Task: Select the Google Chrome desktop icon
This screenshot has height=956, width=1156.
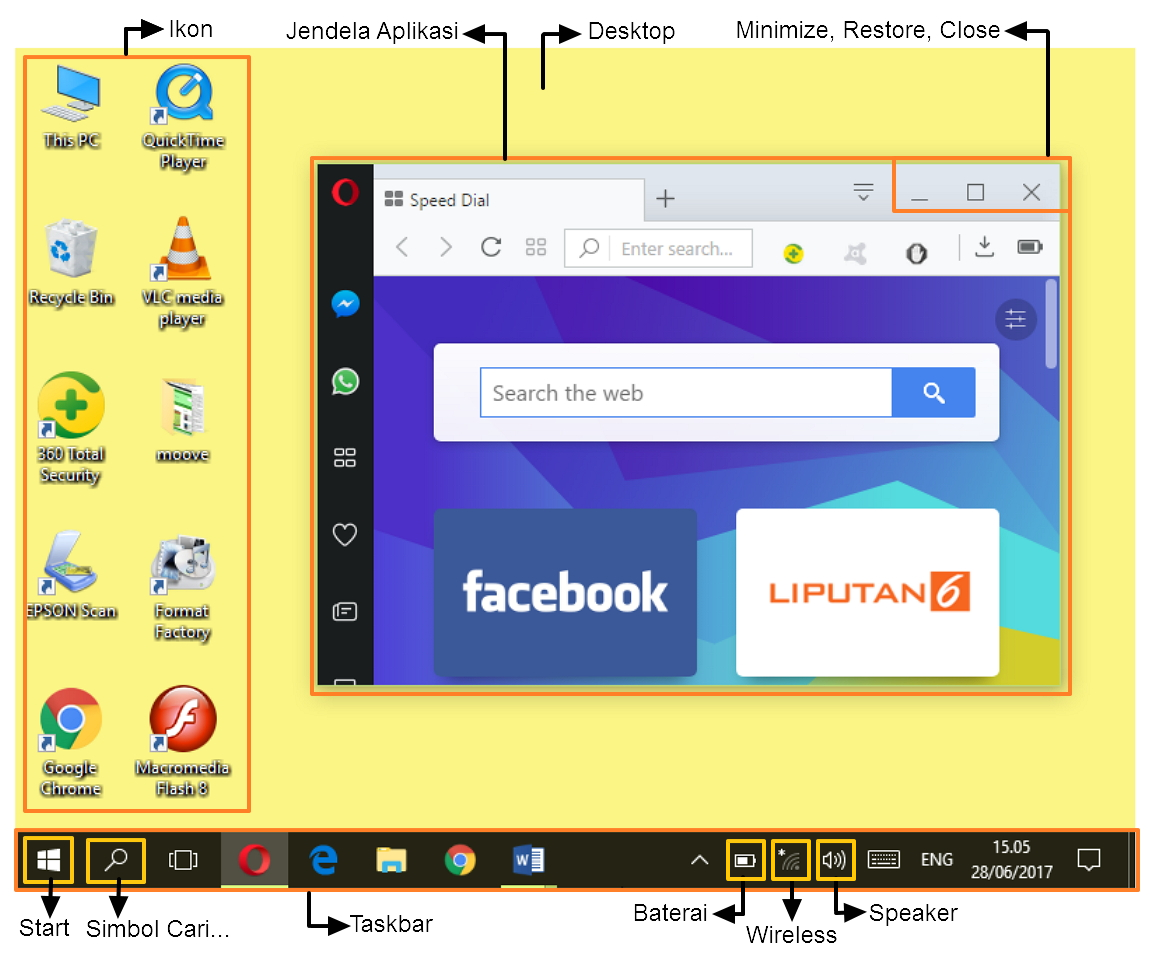Action: pyautogui.click(x=71, y=743)
